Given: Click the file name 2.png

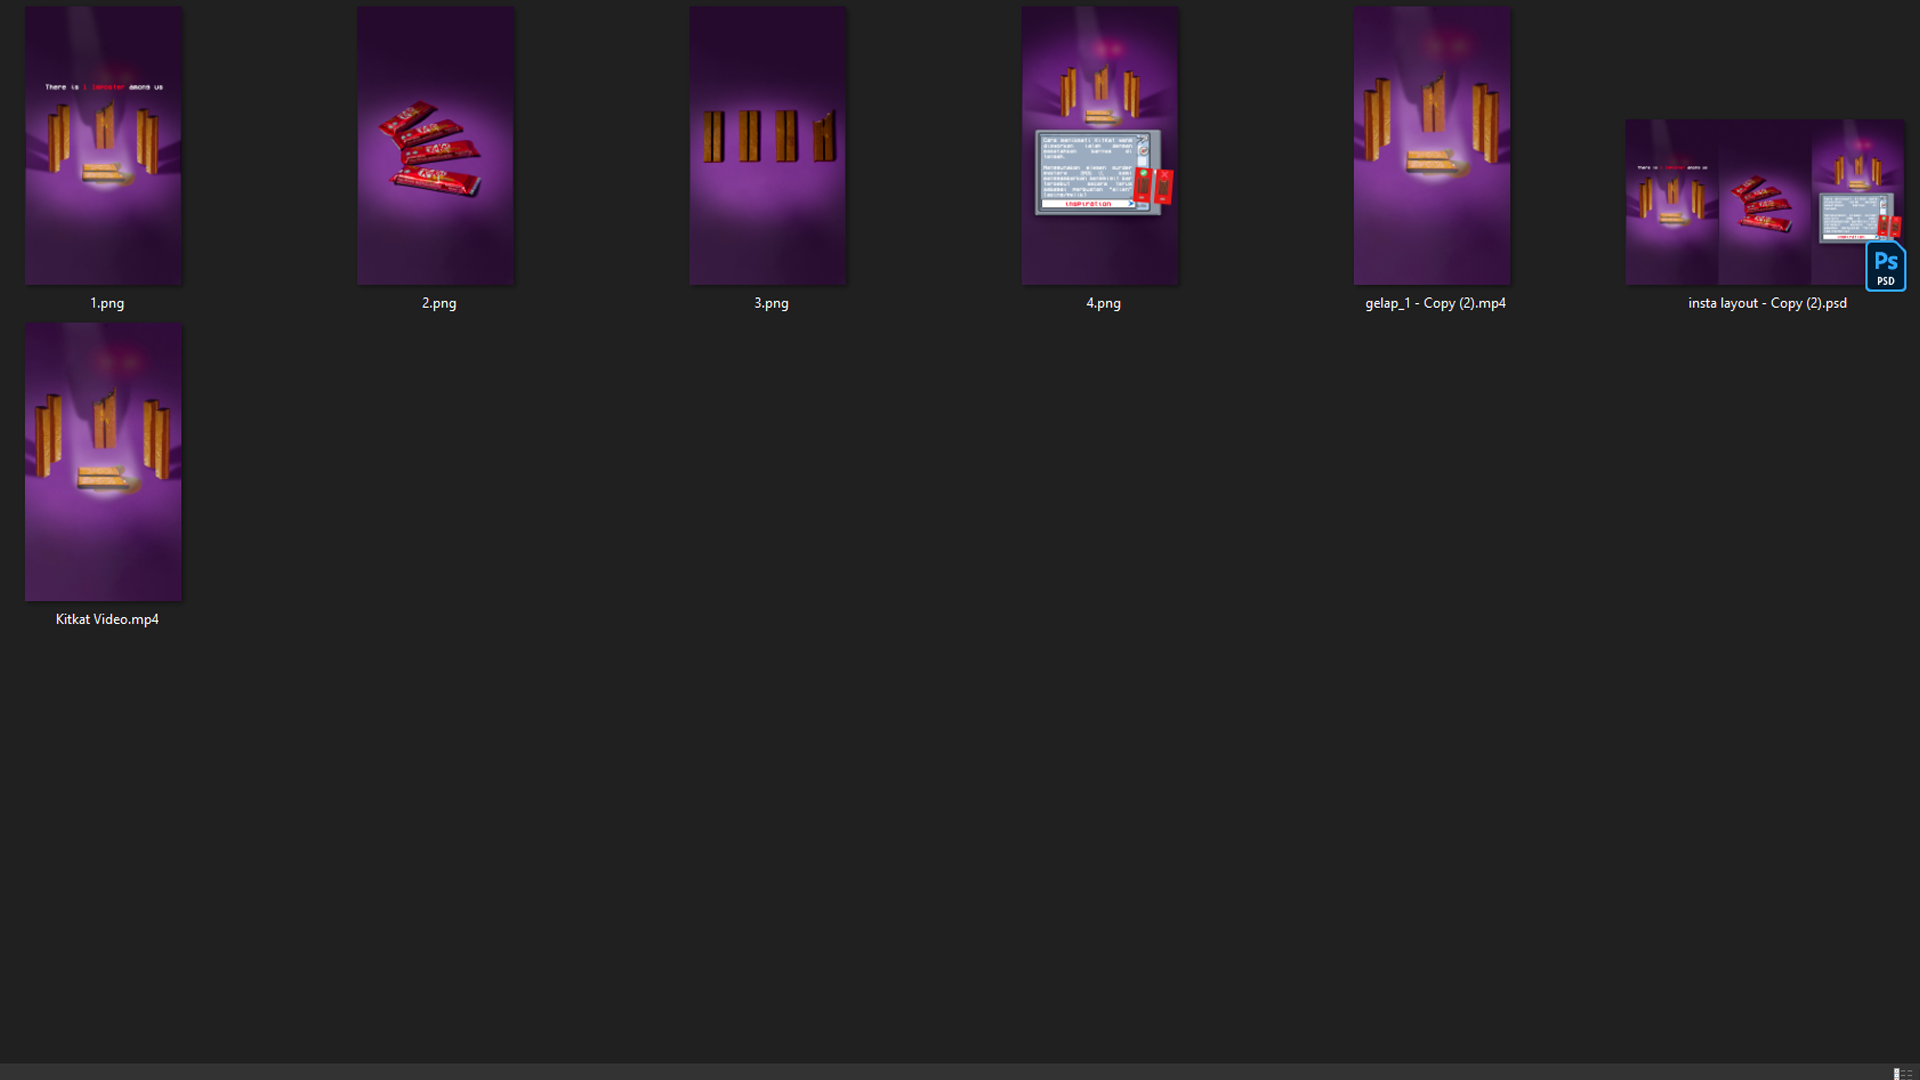Looking at the screenshot, I should pos(439,303).
